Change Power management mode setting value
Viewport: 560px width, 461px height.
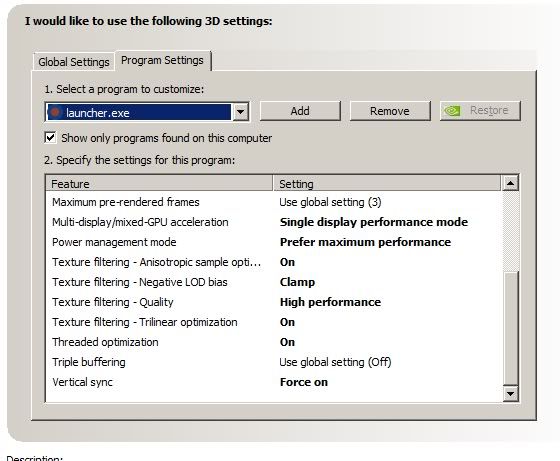365,242
